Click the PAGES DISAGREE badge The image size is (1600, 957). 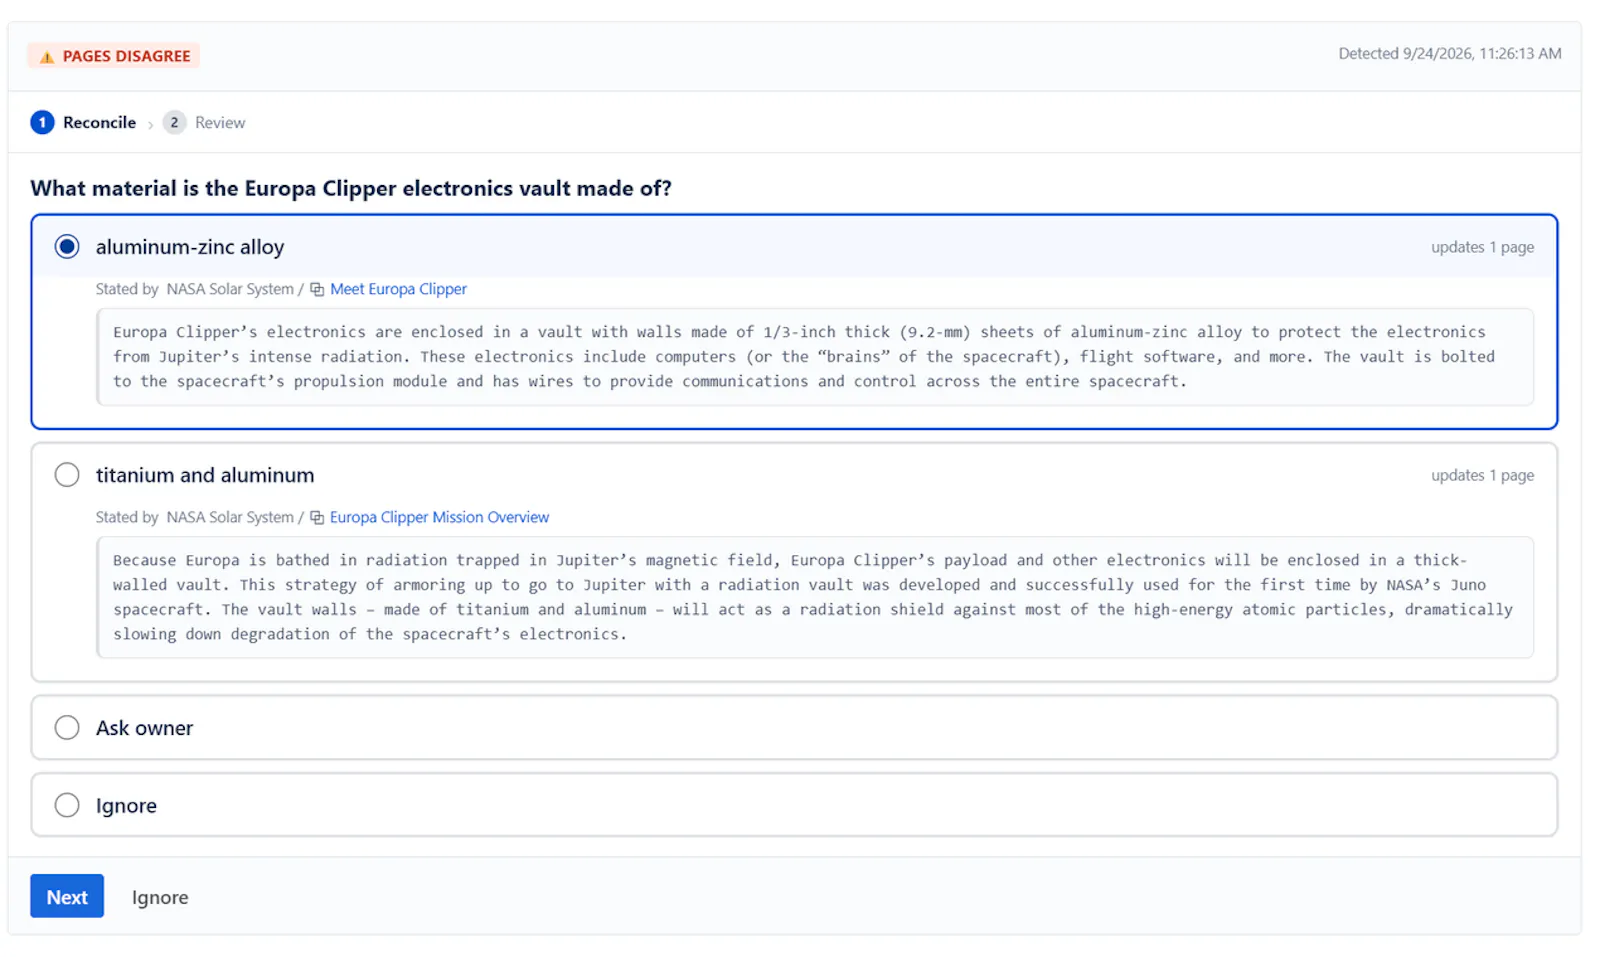pos(114,56)
